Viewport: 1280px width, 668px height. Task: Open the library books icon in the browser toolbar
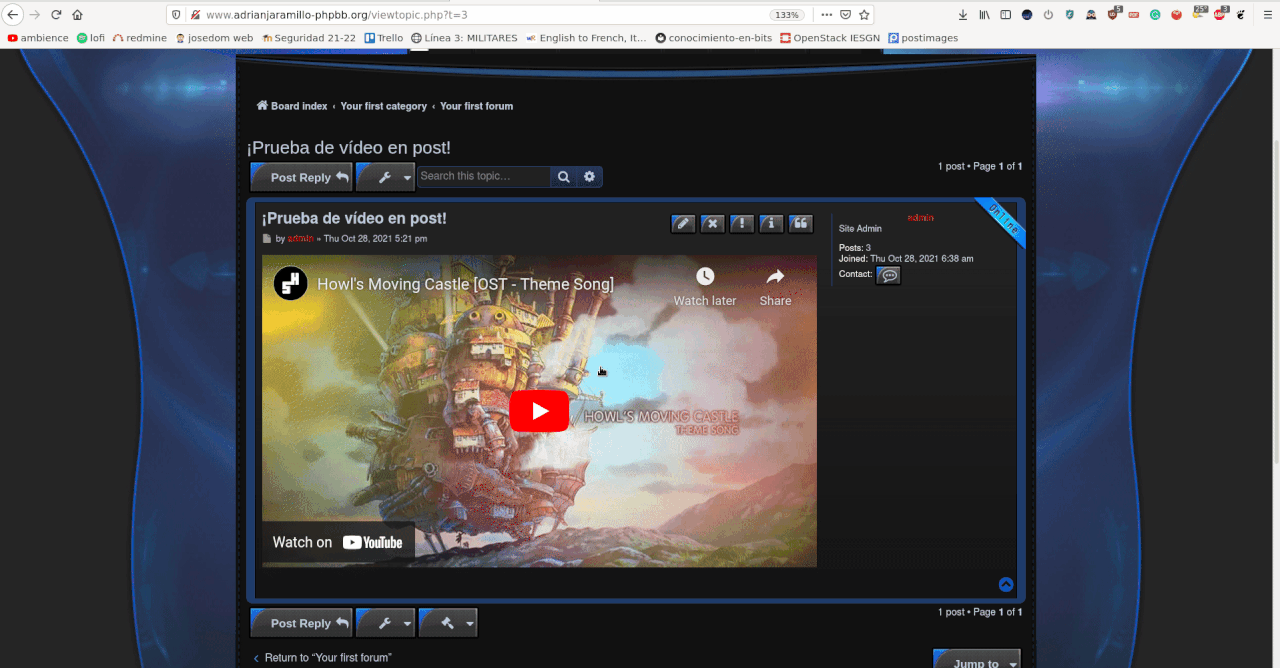click(984, 15)
